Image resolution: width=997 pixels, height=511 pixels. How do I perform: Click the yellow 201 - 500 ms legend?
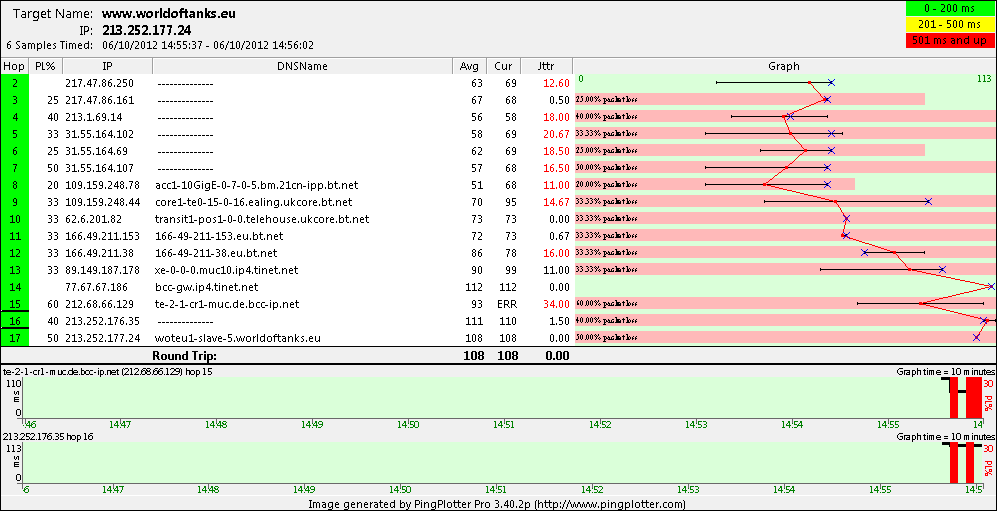tap(950, 25)
